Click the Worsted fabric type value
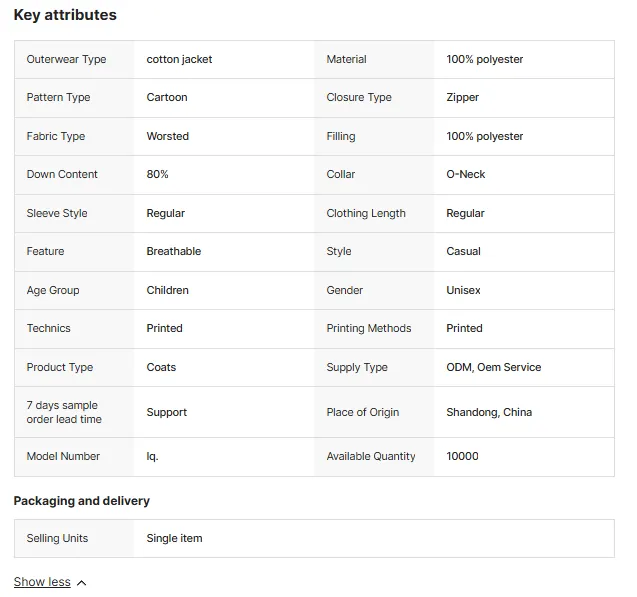Image resolution: width=637 pixels, height=597 pixels. coord(167,136)
